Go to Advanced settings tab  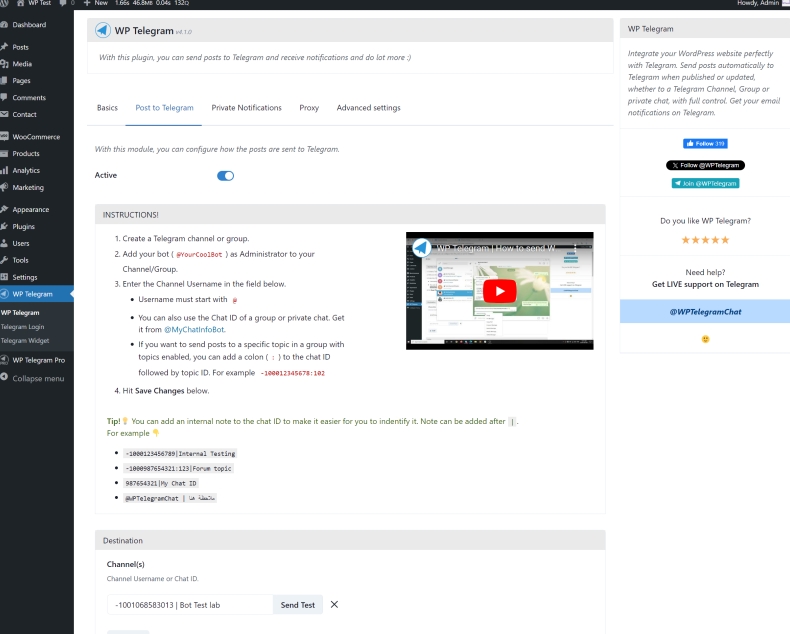[368, 108]
